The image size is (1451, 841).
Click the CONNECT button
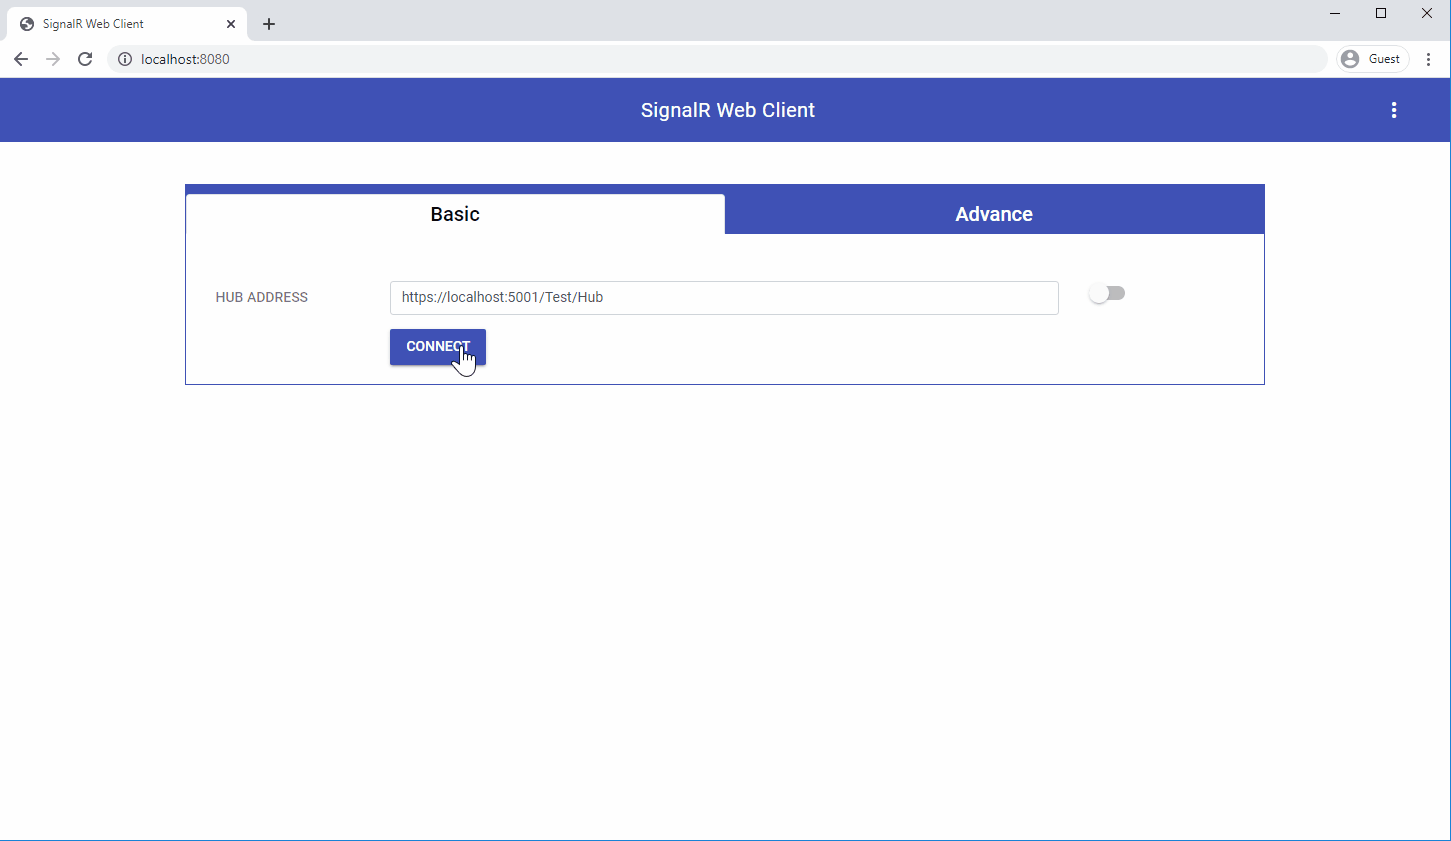click(x=438, y=347)
